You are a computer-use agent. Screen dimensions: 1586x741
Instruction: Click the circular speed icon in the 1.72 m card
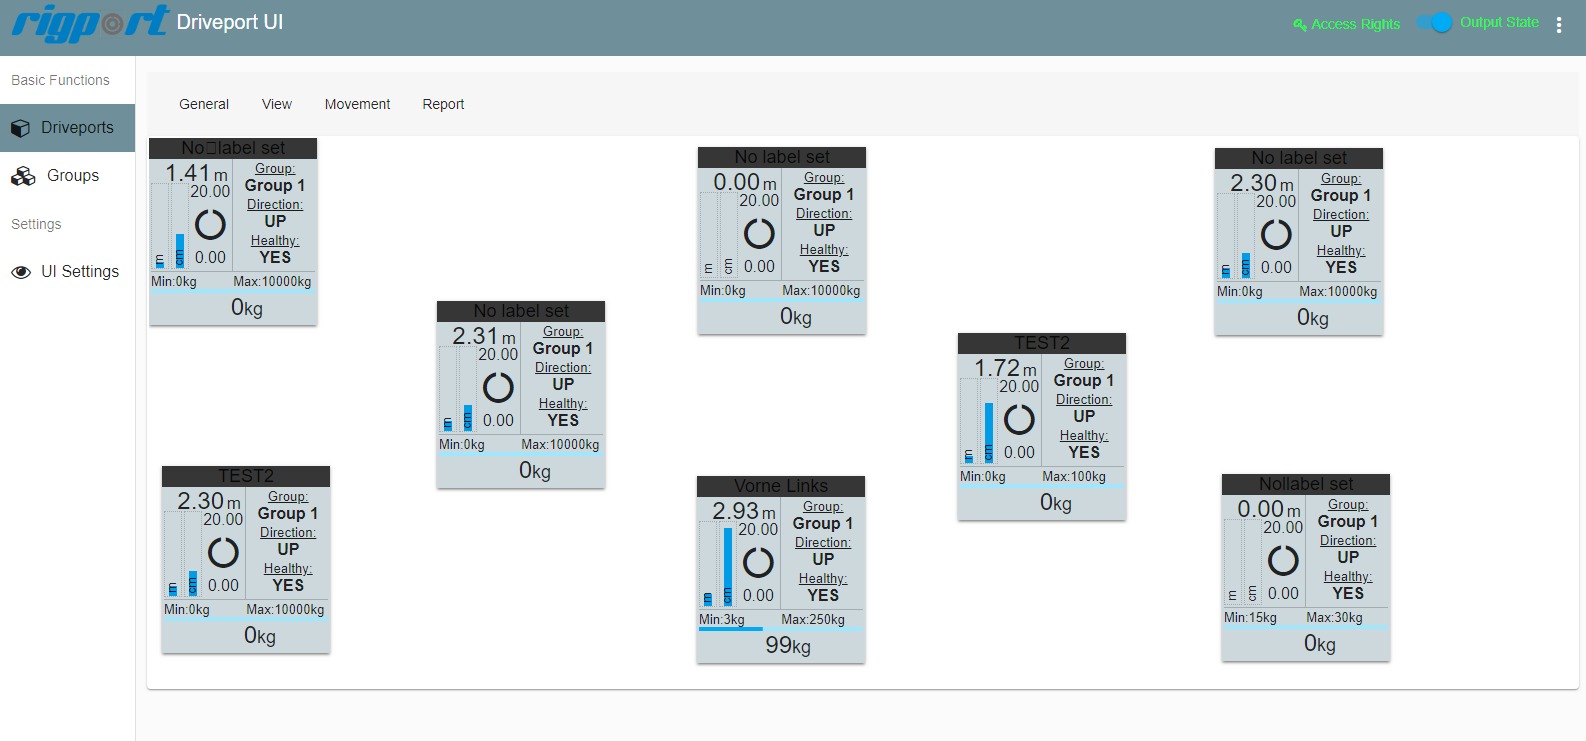pos(1019,419)
